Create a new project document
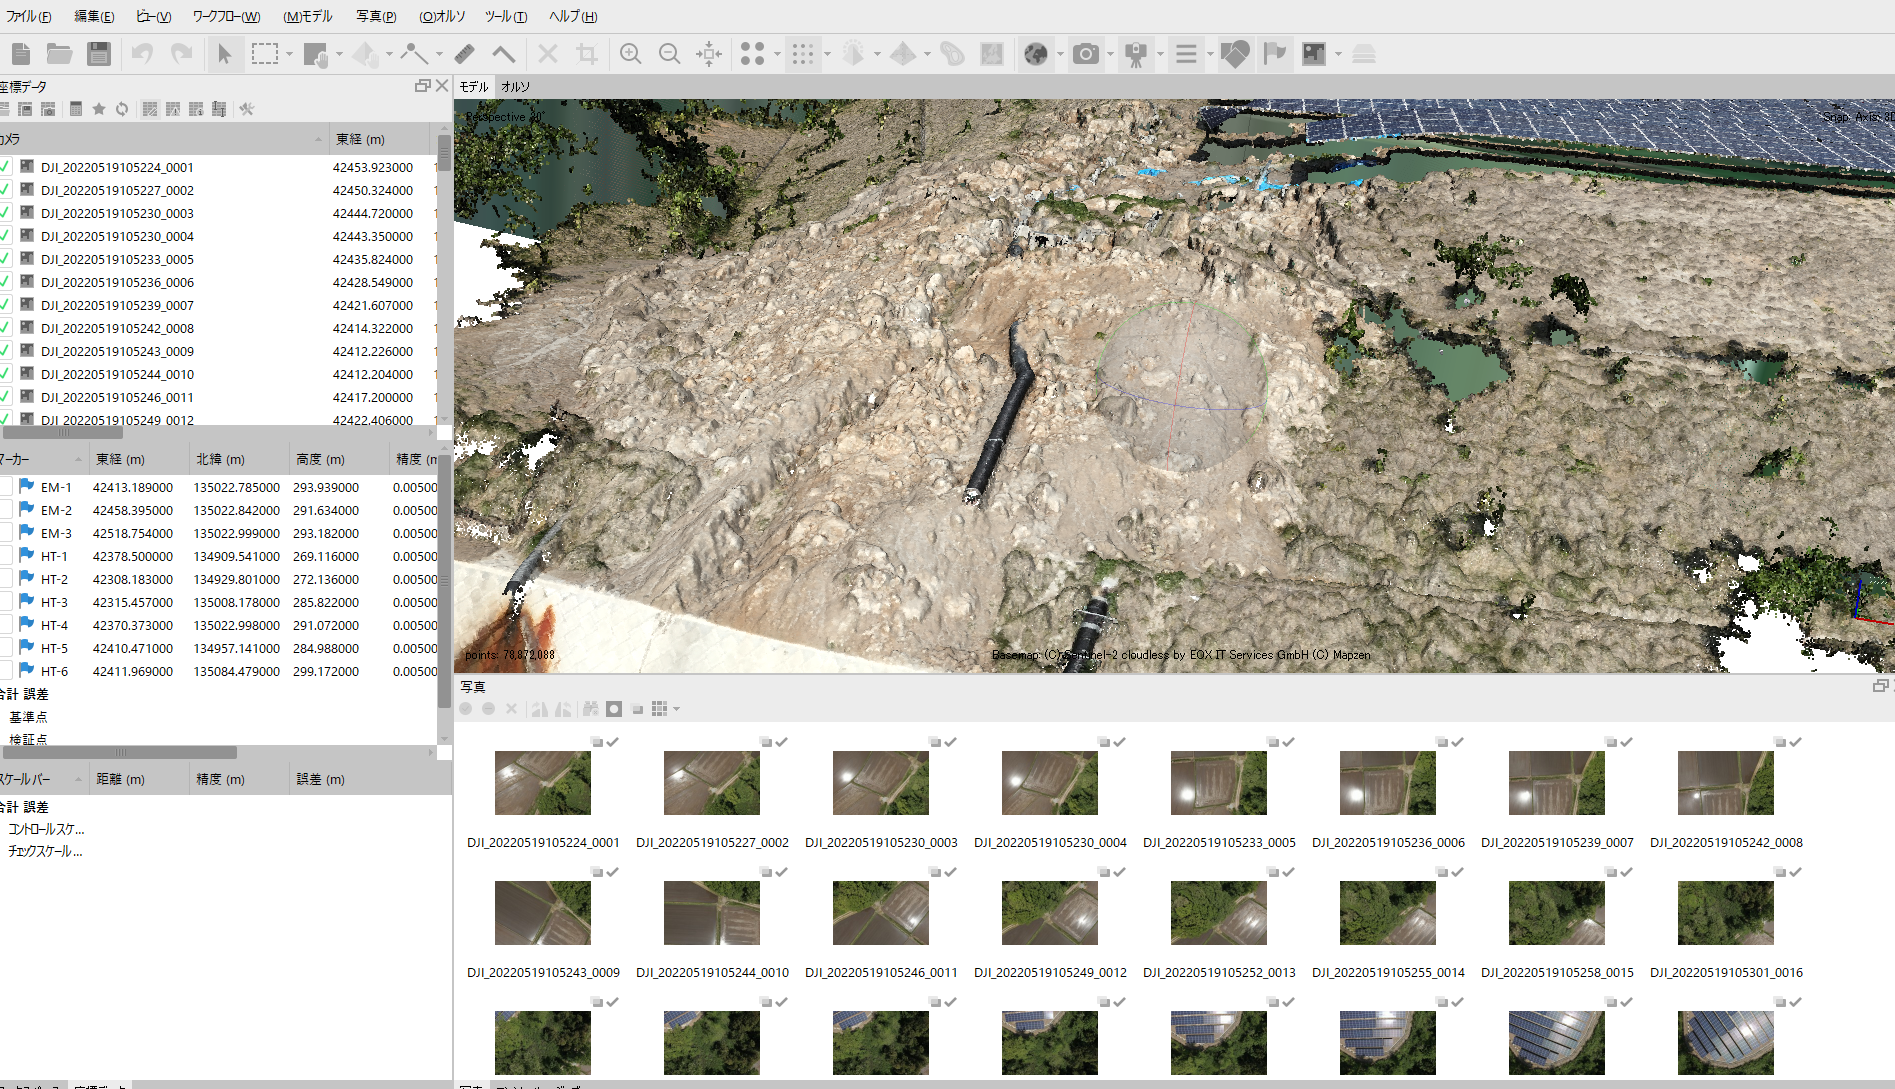1895x1089 pixels. pos(21,54)
